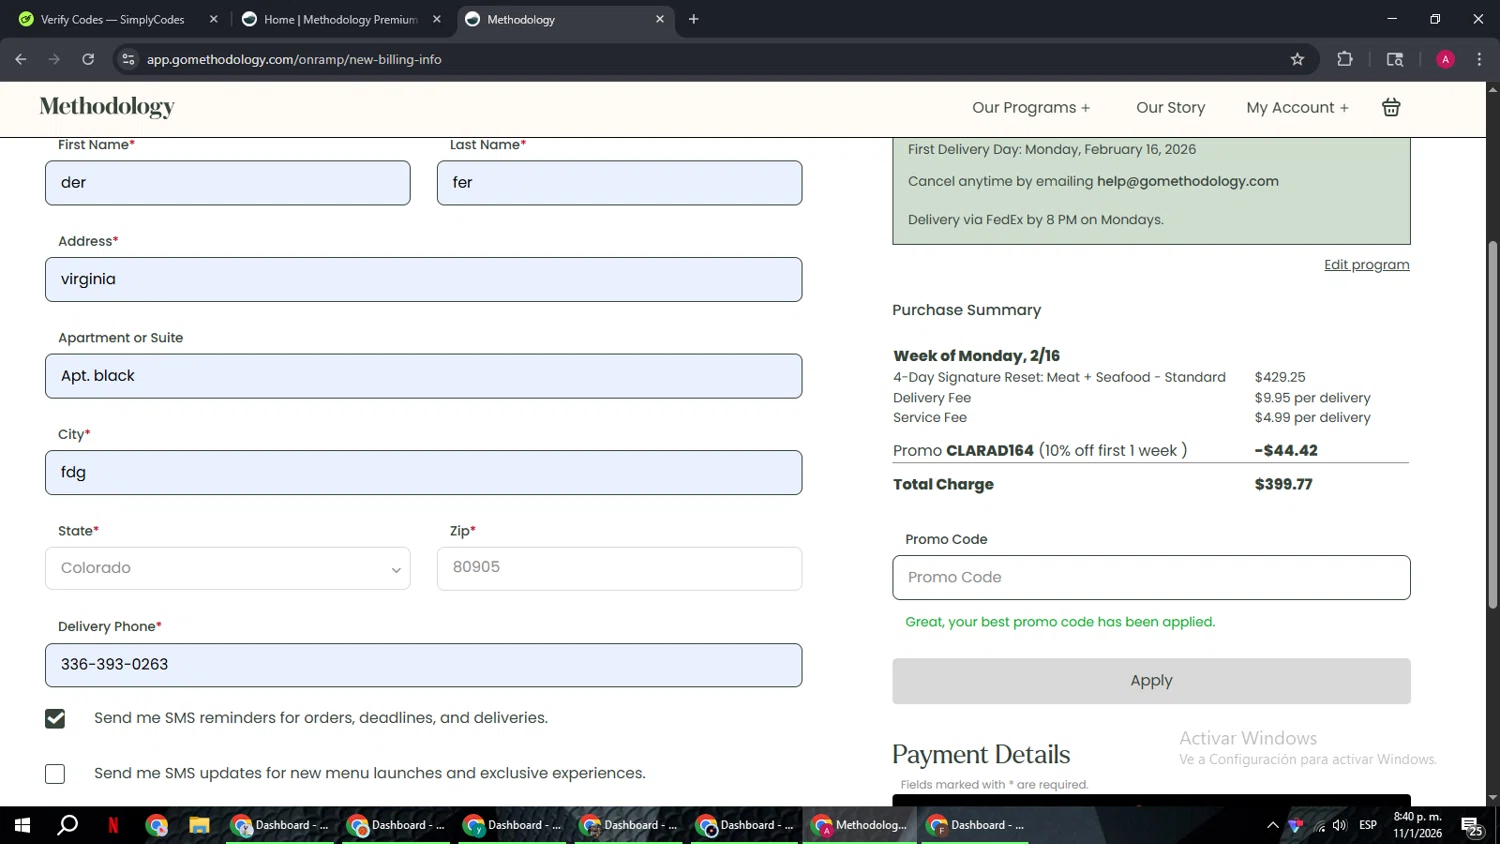Bookmark this page with the star icon
This screenshot has height=844, width=1500.
coord(1297,59)
